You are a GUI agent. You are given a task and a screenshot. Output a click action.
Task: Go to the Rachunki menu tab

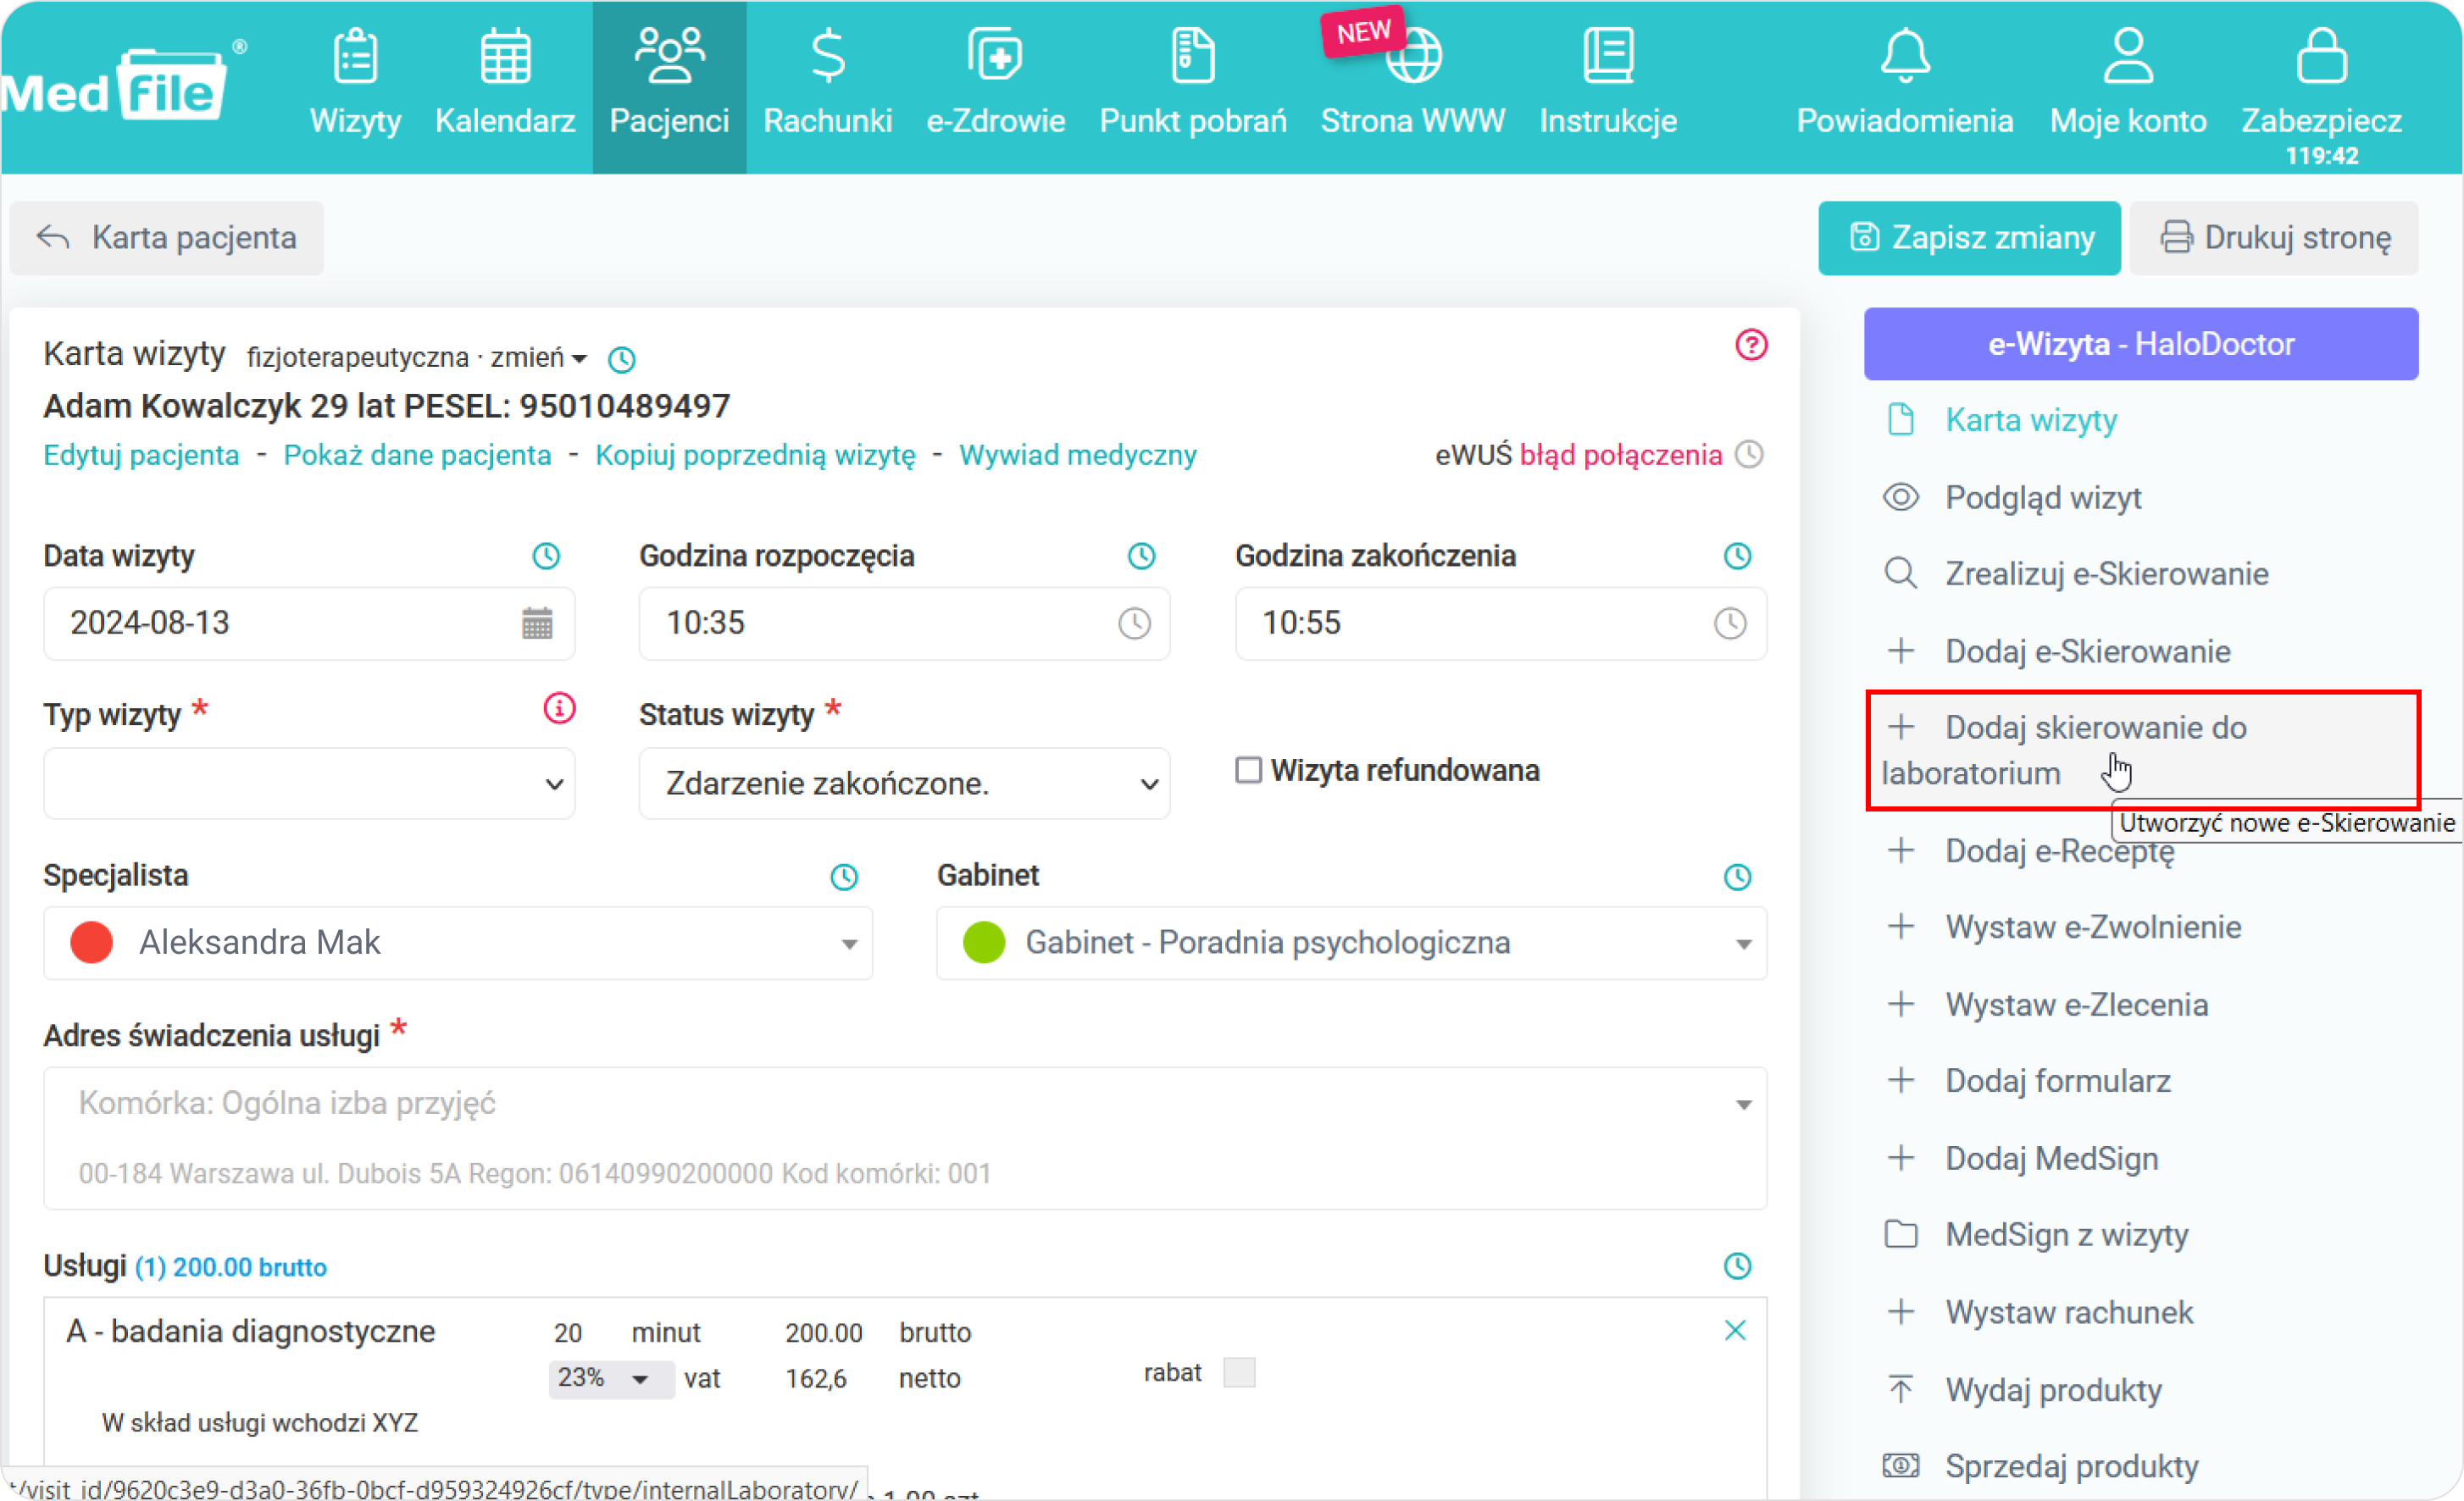click(x=827, y=84)
